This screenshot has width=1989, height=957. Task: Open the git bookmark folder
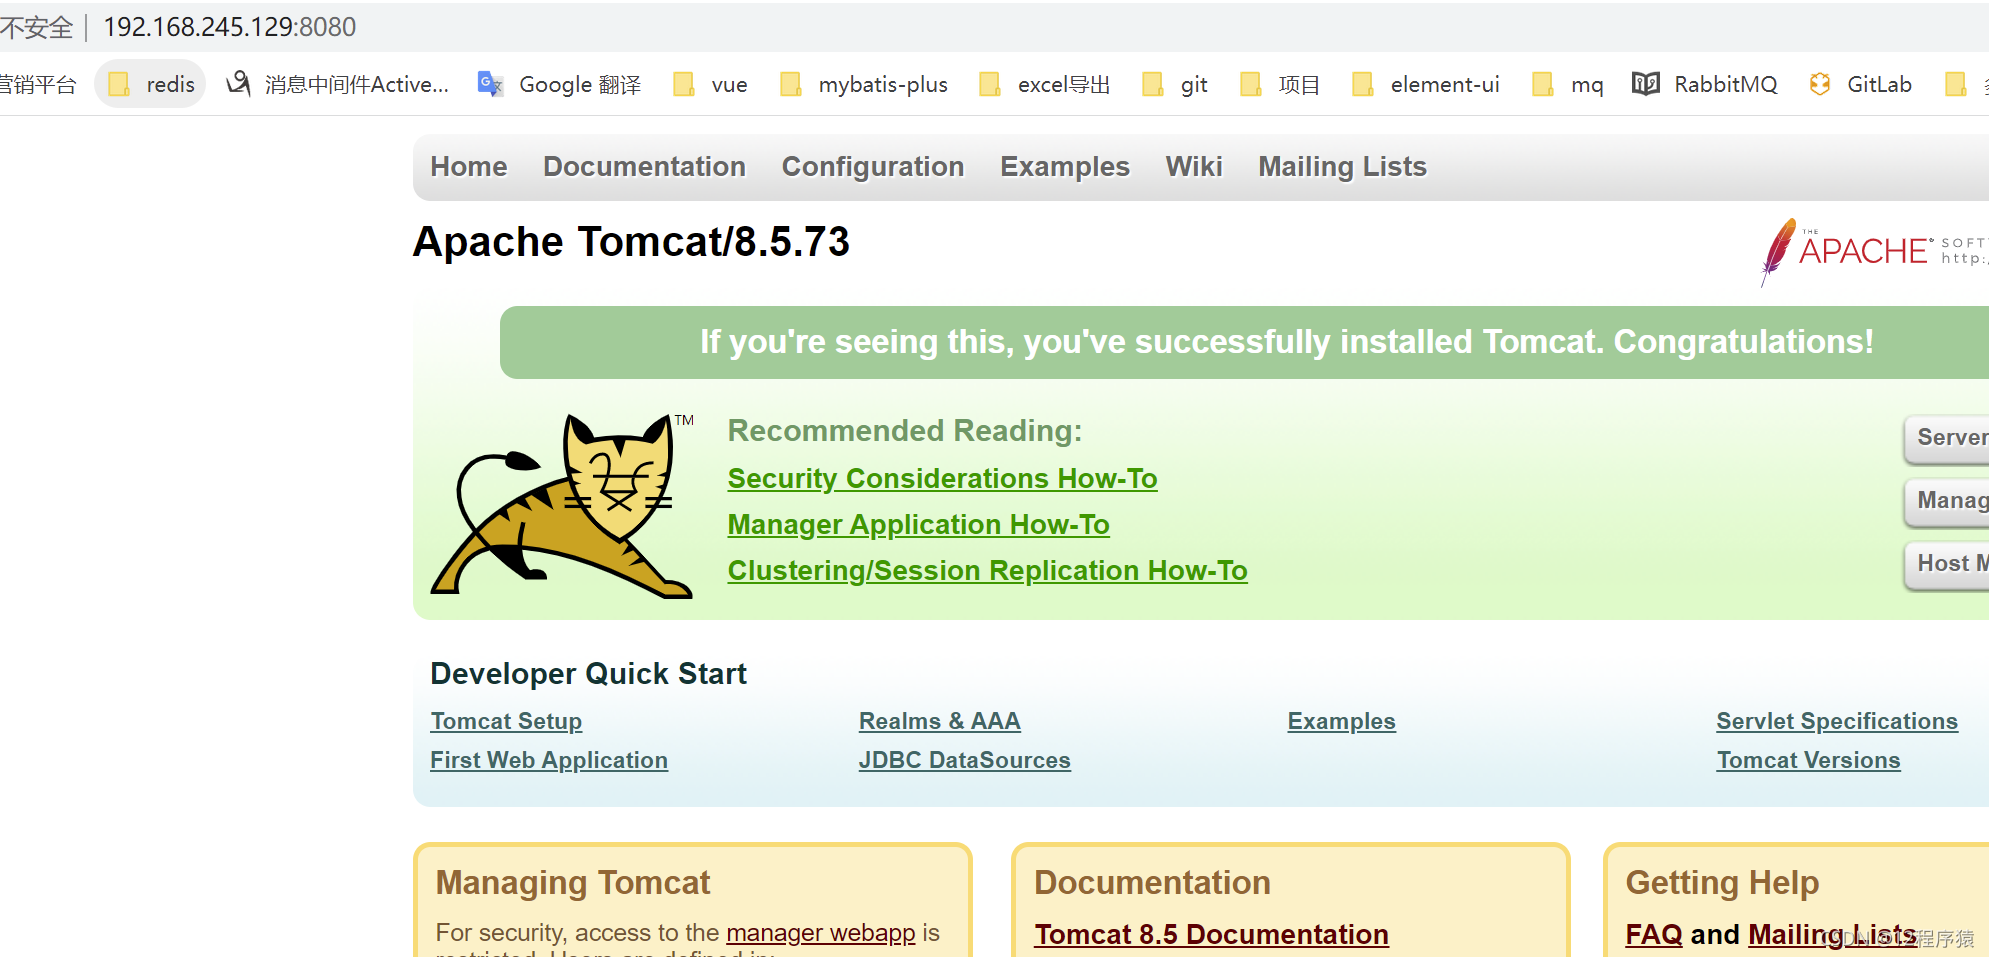1175,84
